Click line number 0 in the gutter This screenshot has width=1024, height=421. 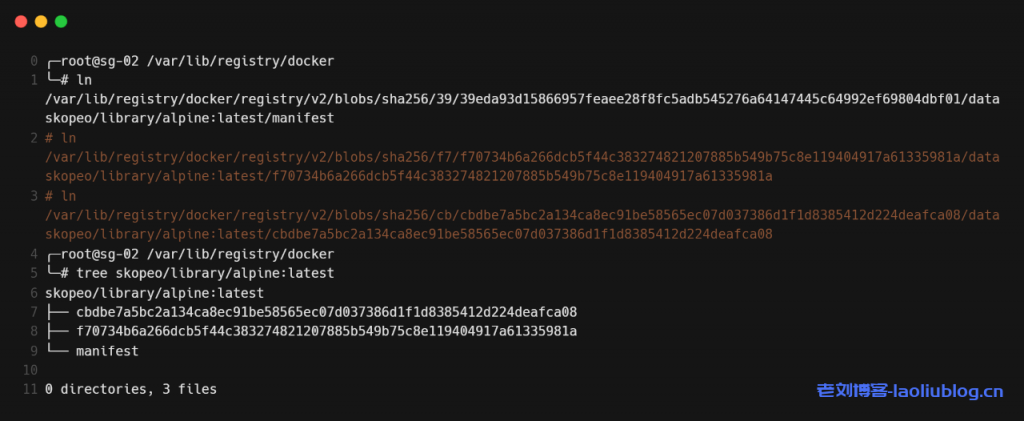34,61
